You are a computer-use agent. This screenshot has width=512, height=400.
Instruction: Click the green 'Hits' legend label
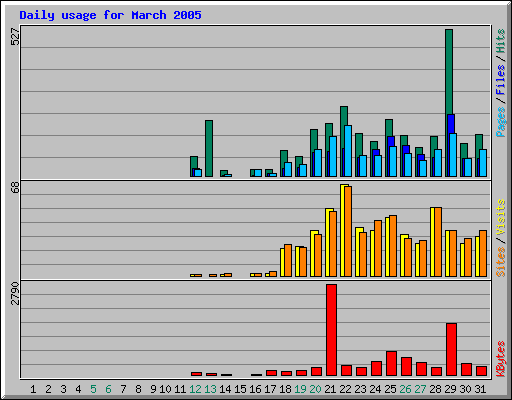coord(501,41)
